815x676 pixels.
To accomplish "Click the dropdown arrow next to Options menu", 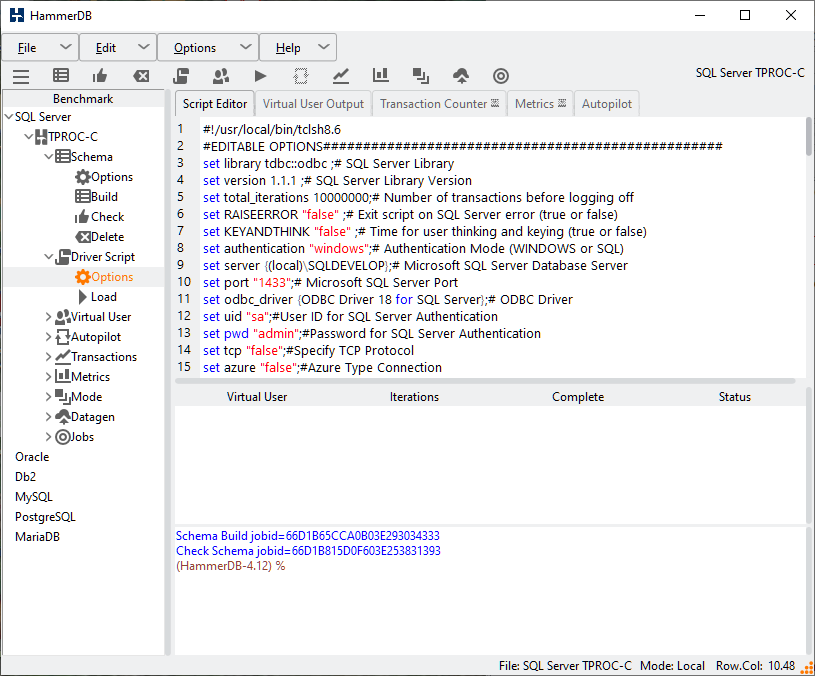I will click(245, 47).
